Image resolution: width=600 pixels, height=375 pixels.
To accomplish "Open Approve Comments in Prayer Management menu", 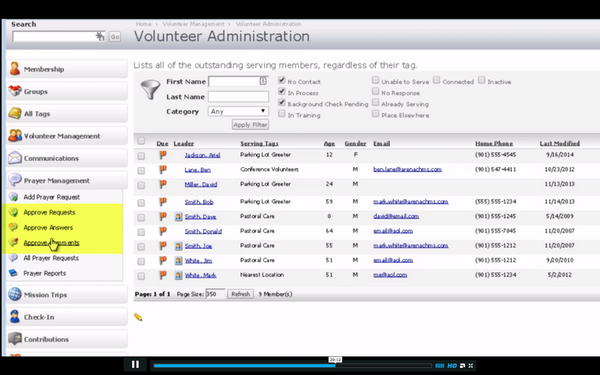I will 51,243.
